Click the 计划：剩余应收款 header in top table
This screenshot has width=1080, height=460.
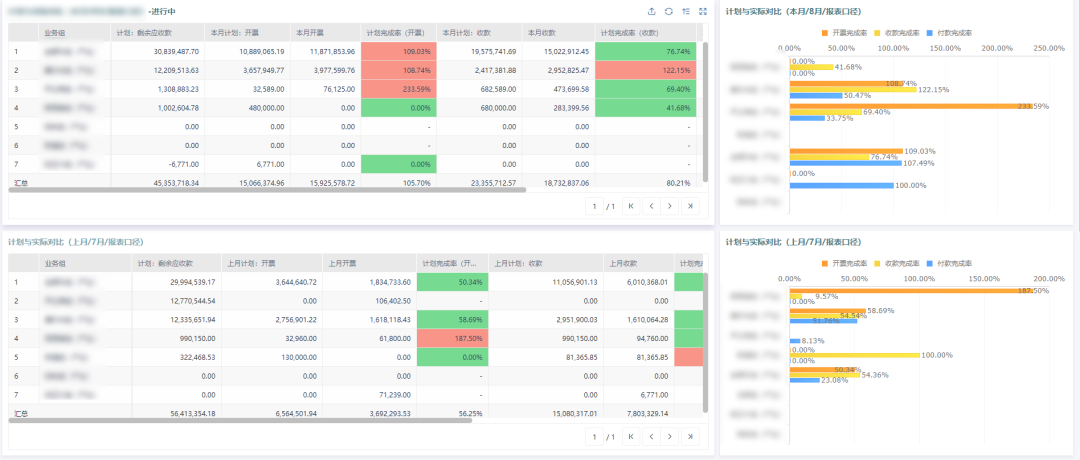pyautogui.click(x=158, y=32)
